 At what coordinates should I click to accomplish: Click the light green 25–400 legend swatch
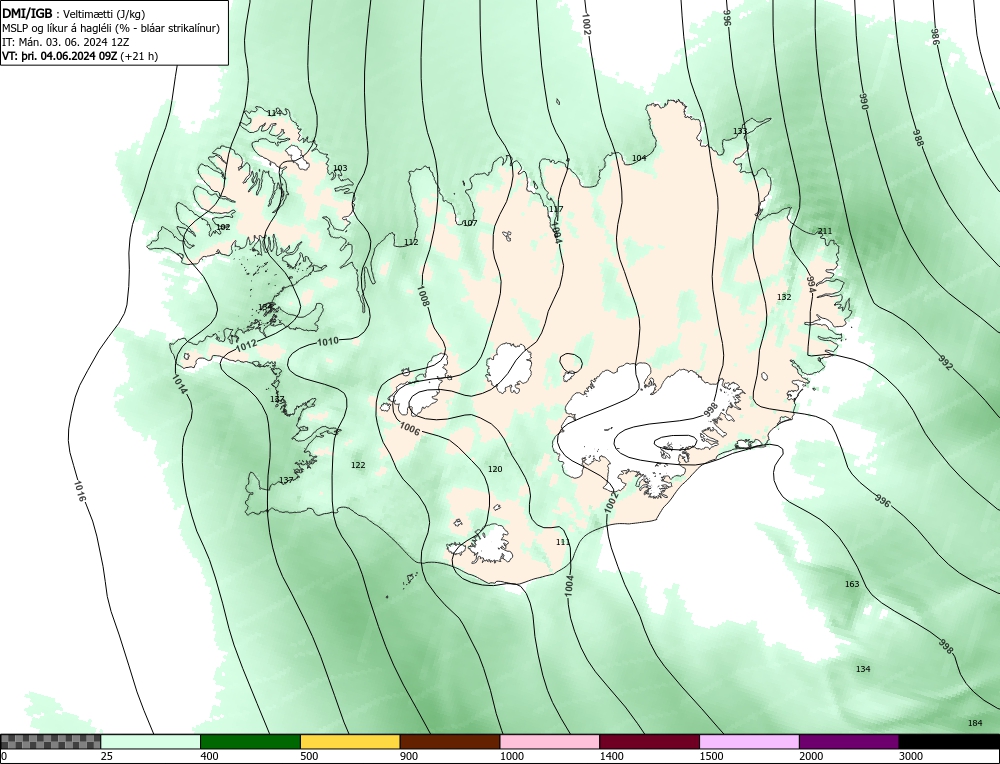pos(151,742)
